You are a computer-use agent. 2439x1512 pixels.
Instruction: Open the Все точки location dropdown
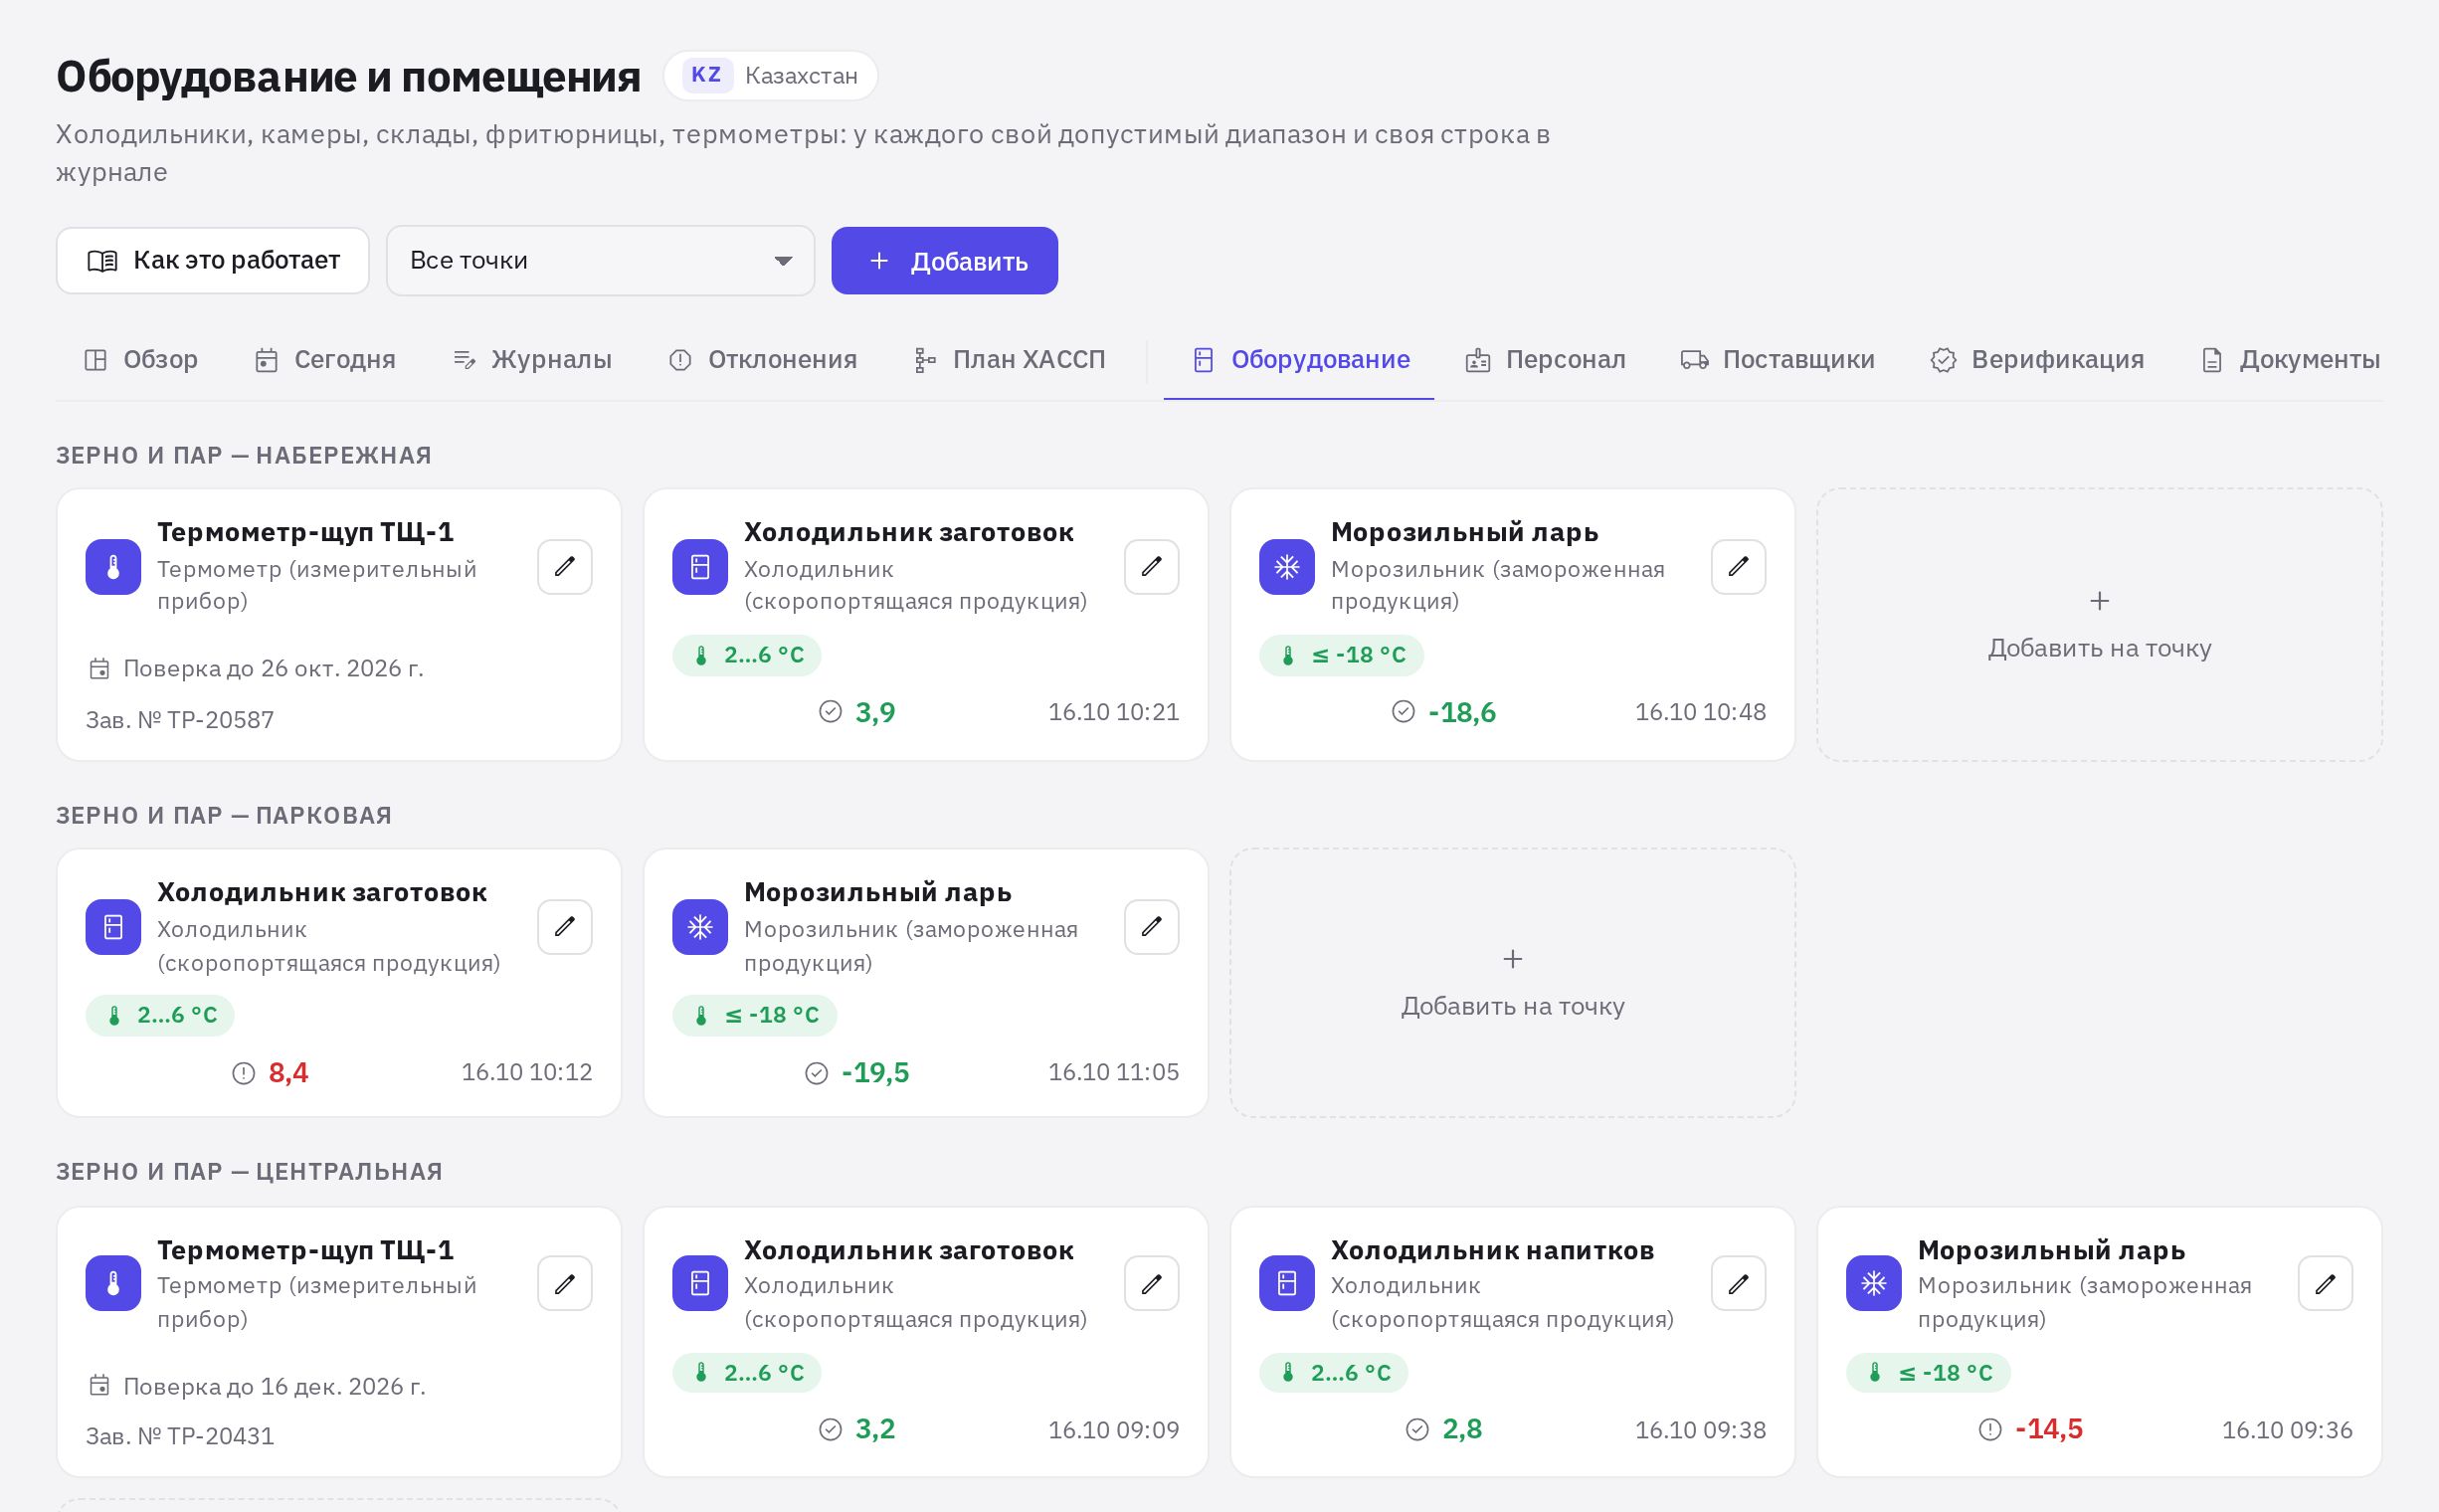[601, 261]
